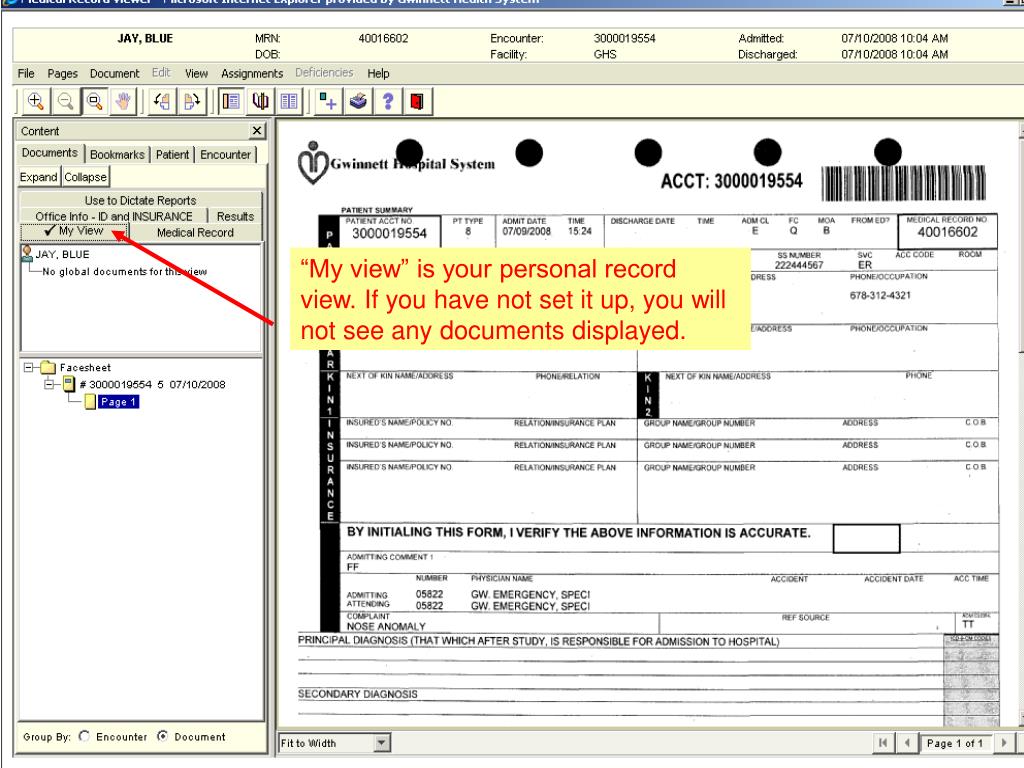This screenshot has height=768, width=1024.
Task: Go to previous page arrow
Action: pyautogui.click(x=907, y=743)
